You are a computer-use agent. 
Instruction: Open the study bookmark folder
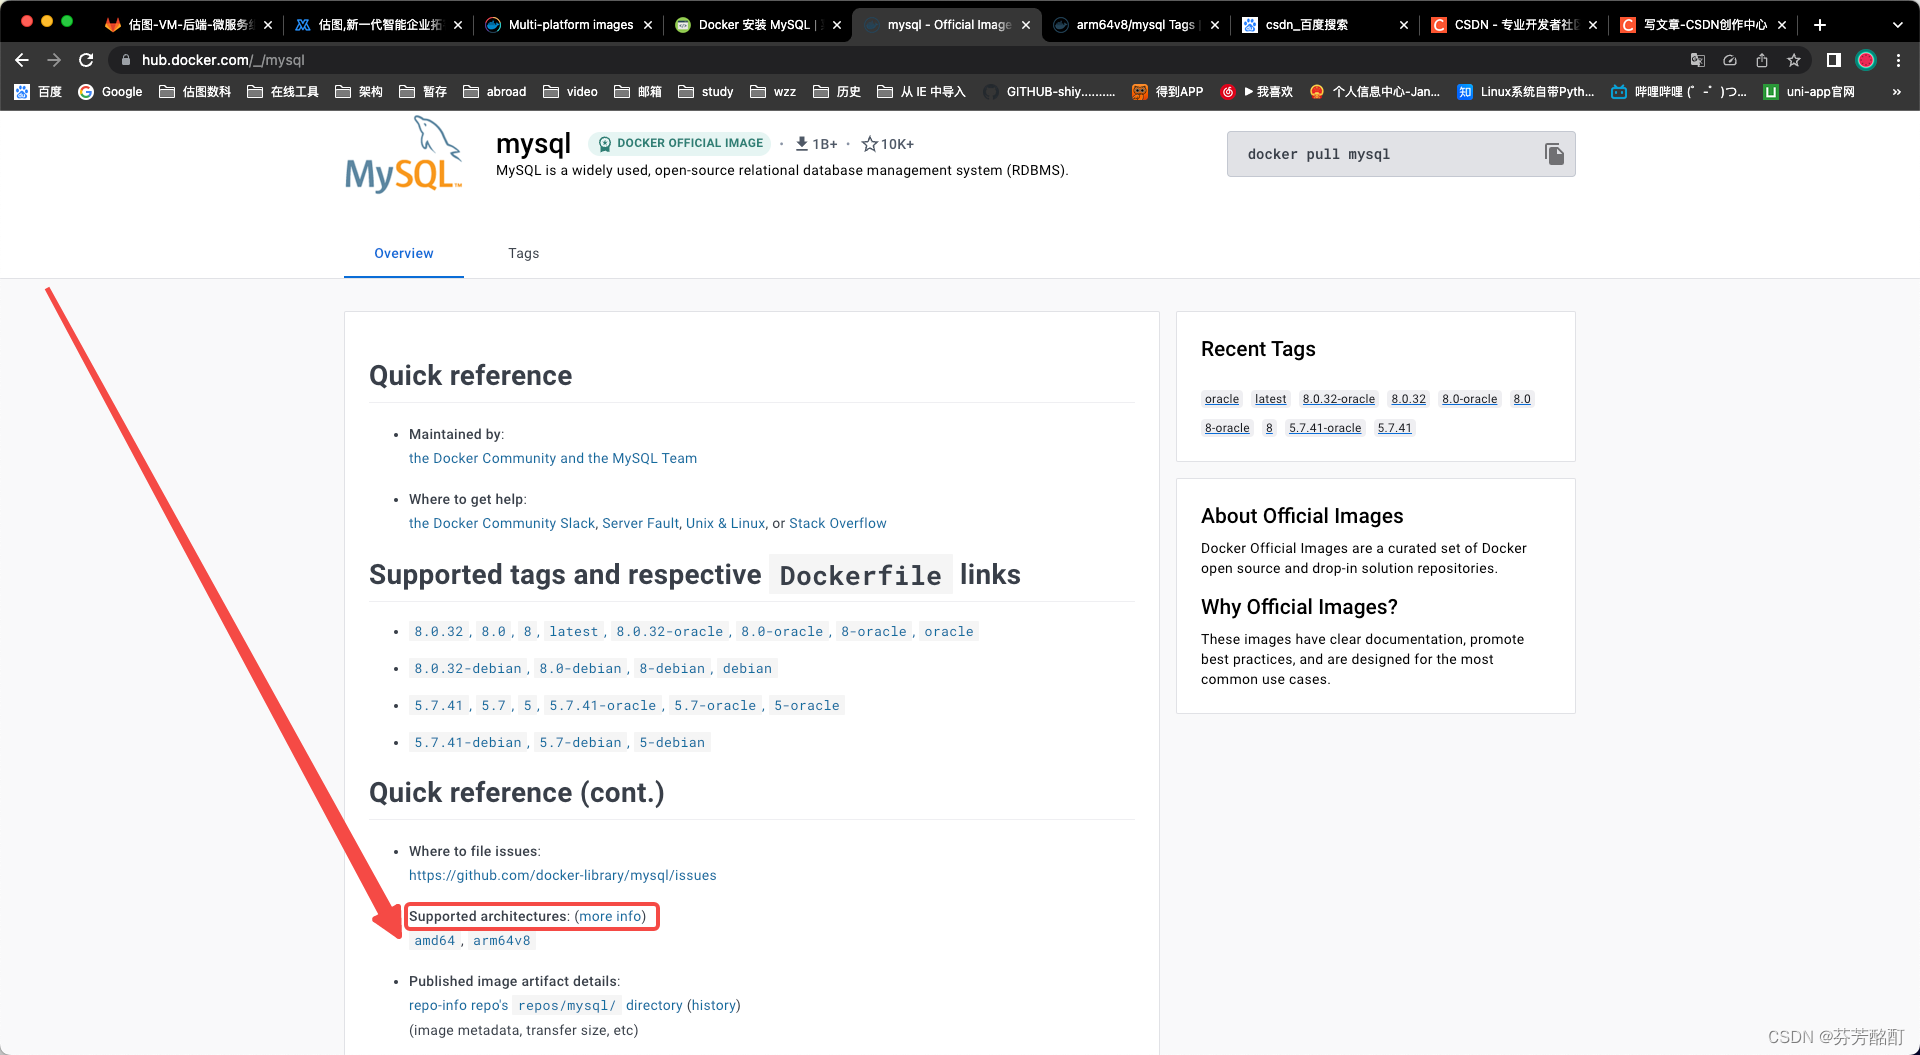point(706,92)
